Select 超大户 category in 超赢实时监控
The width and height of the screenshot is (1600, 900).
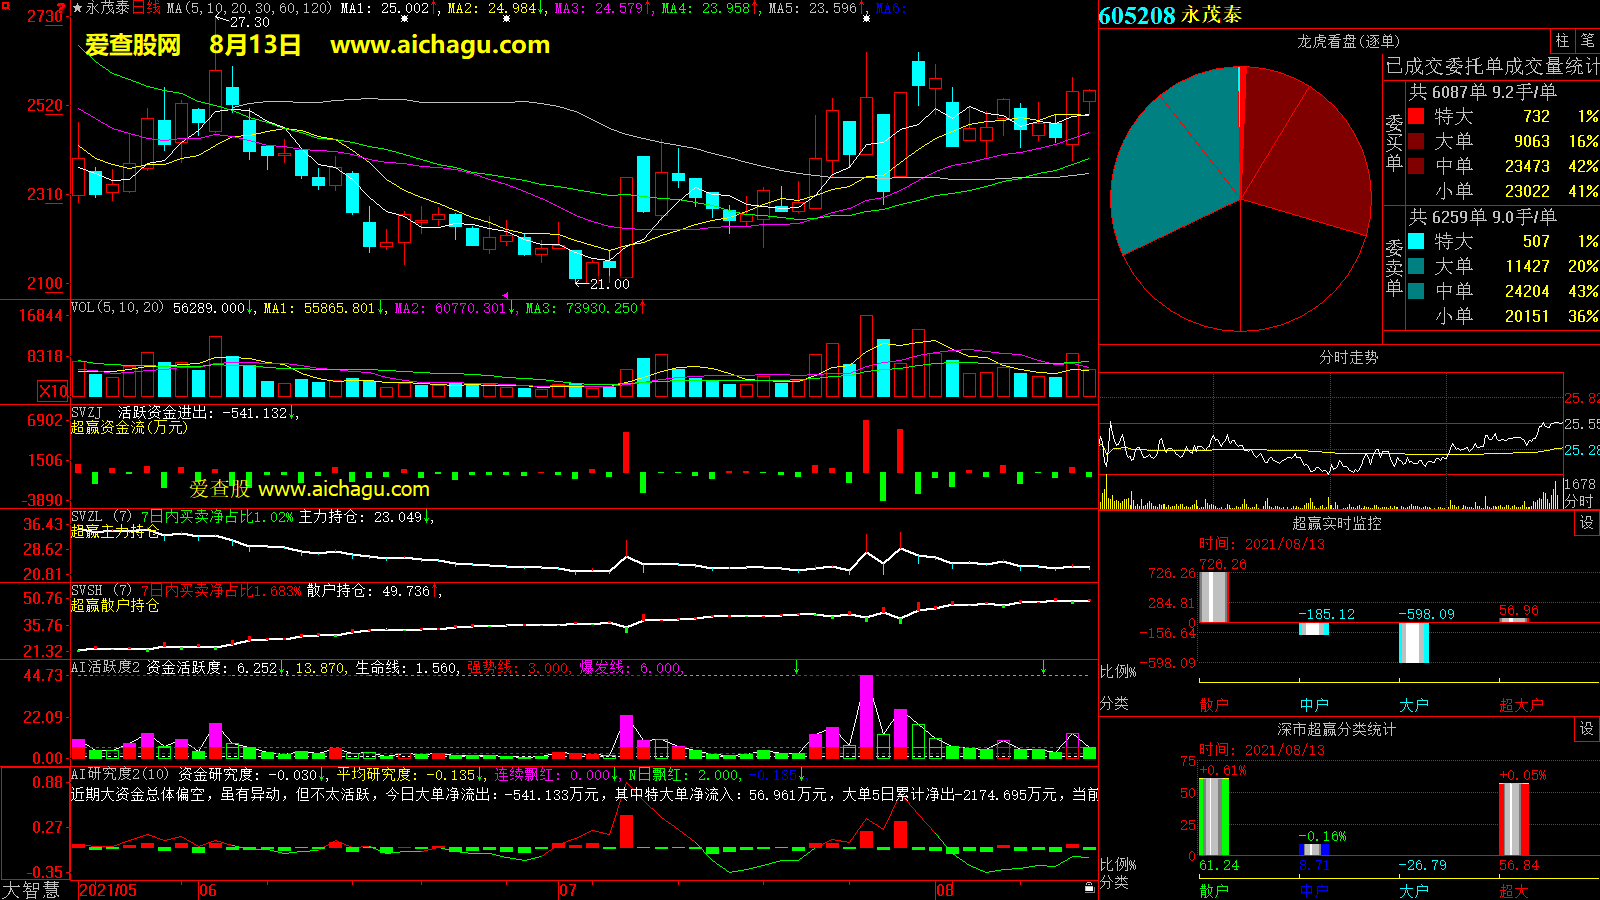click(x=1521, y=705)
